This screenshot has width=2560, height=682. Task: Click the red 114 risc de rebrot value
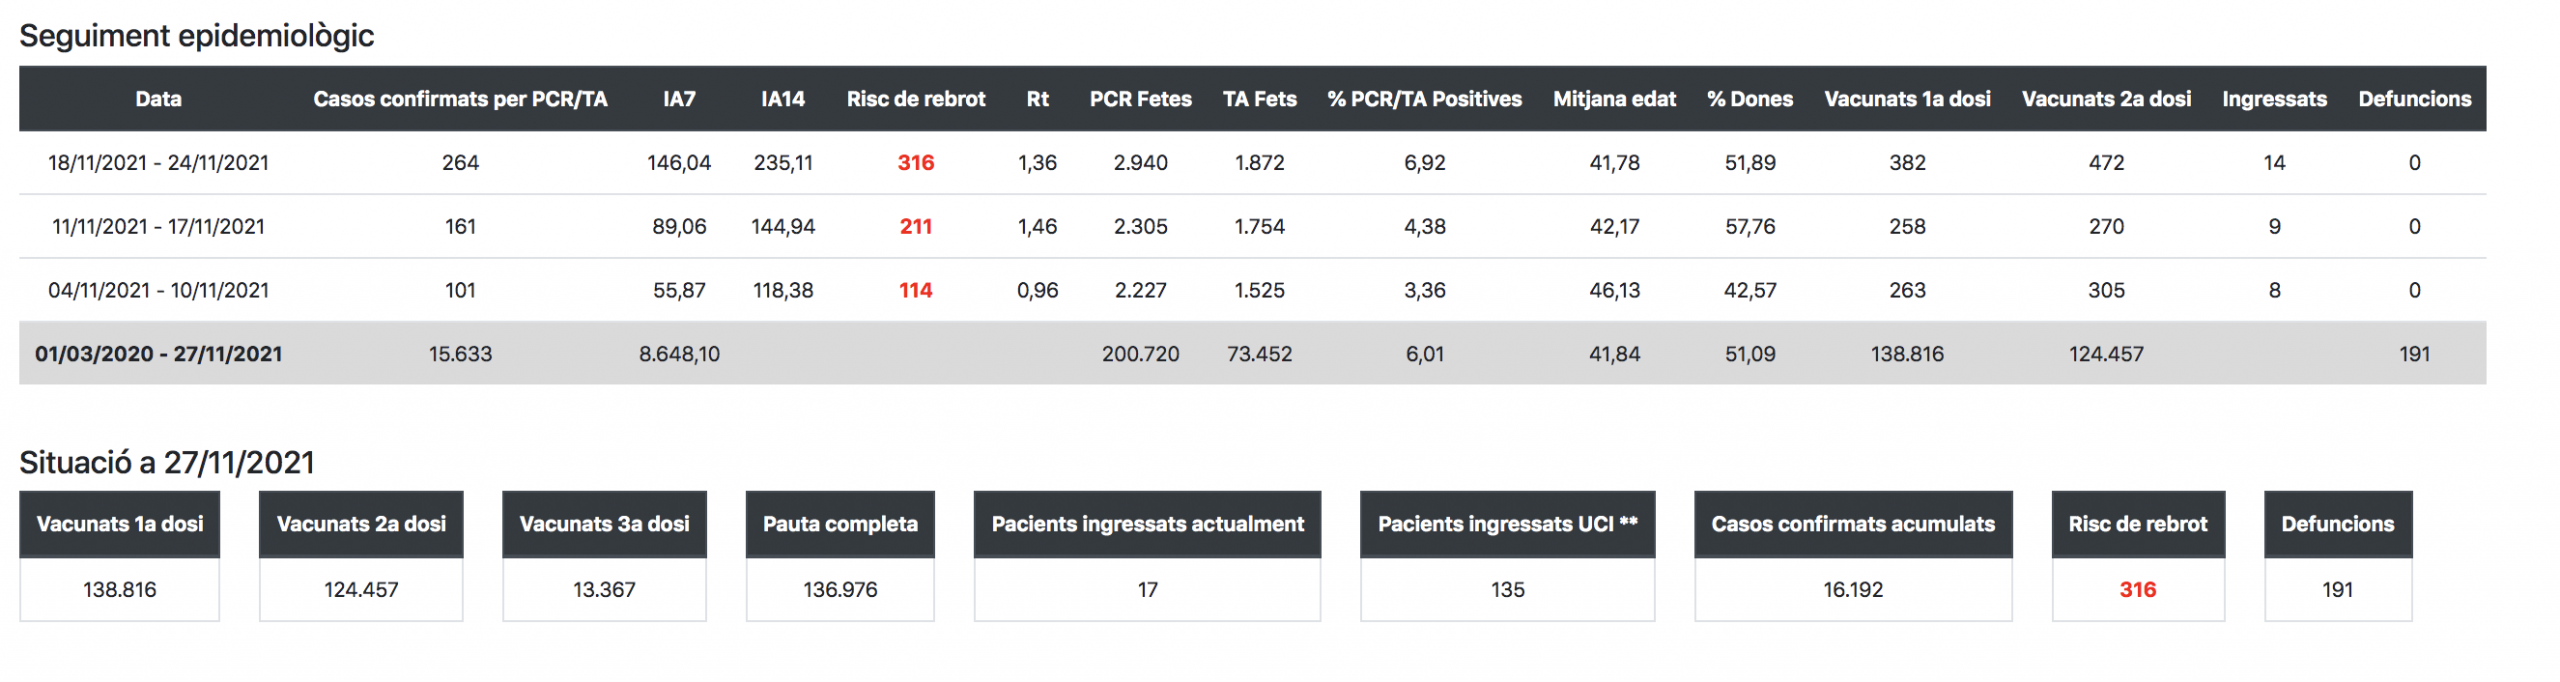point(915,291)
